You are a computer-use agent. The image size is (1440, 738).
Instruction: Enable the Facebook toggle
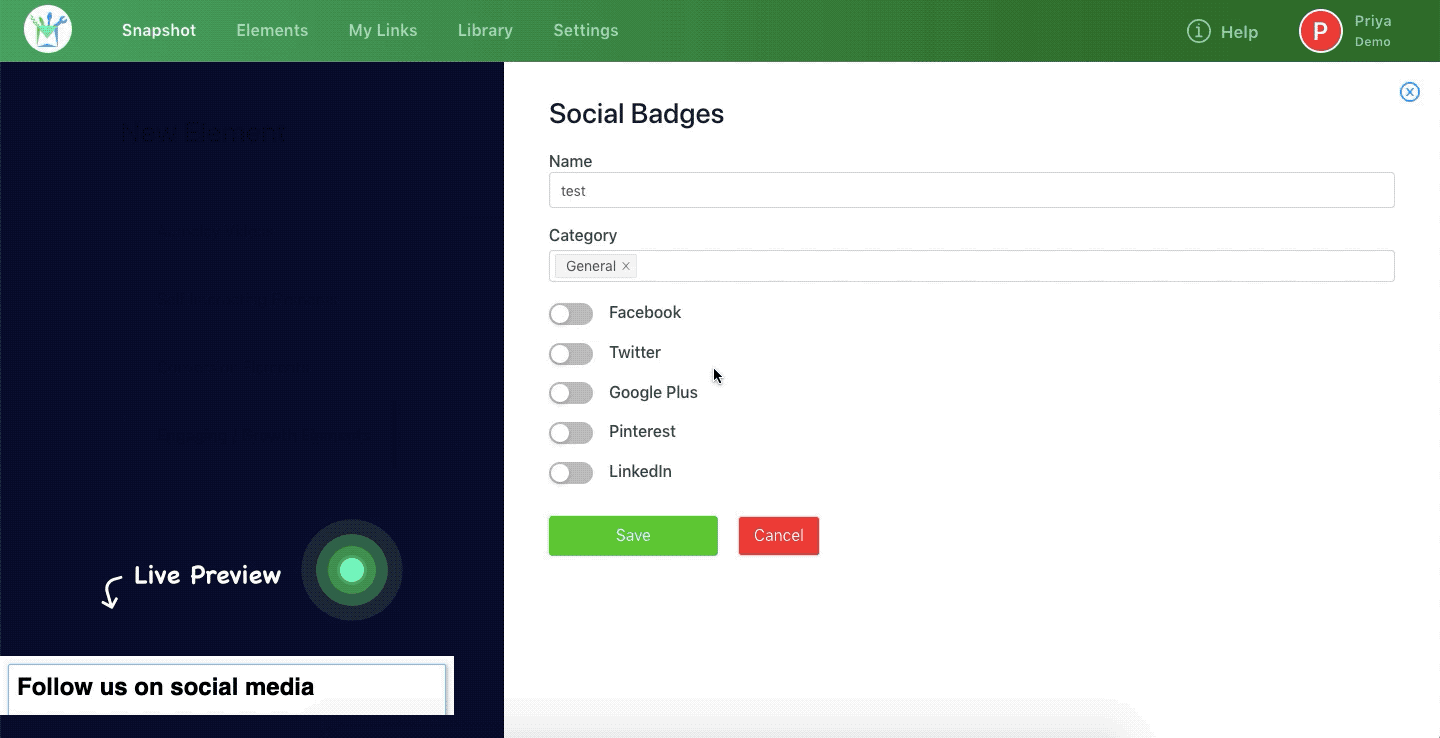(x=571, y=314)
